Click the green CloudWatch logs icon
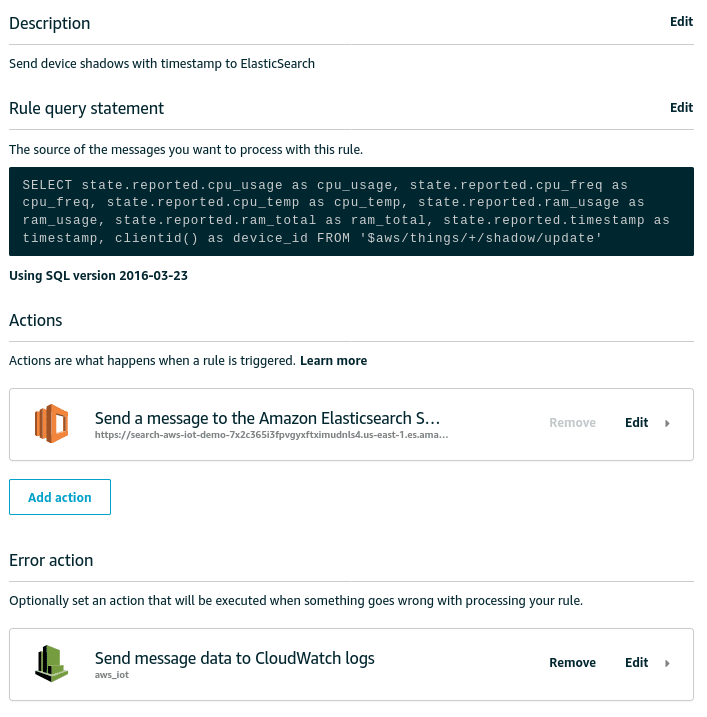This screenshot has height=717, width=707. [51, 663]
